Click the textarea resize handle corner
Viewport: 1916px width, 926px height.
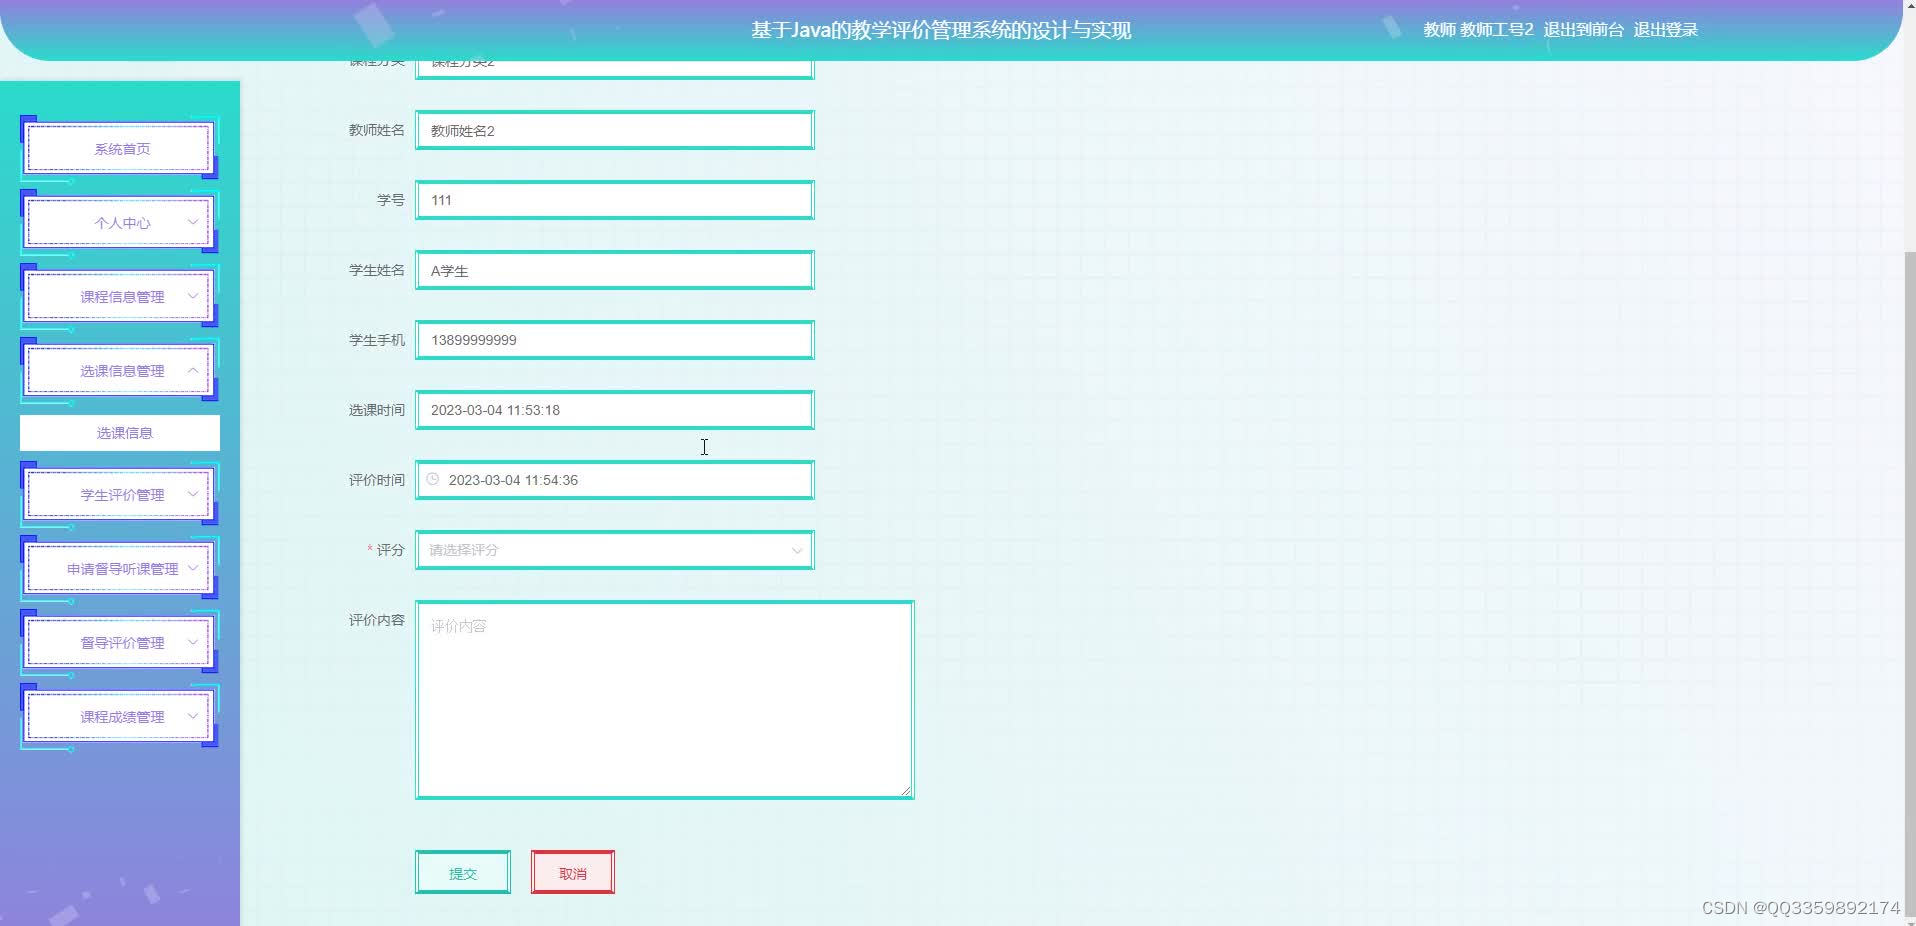coord(906,791)
